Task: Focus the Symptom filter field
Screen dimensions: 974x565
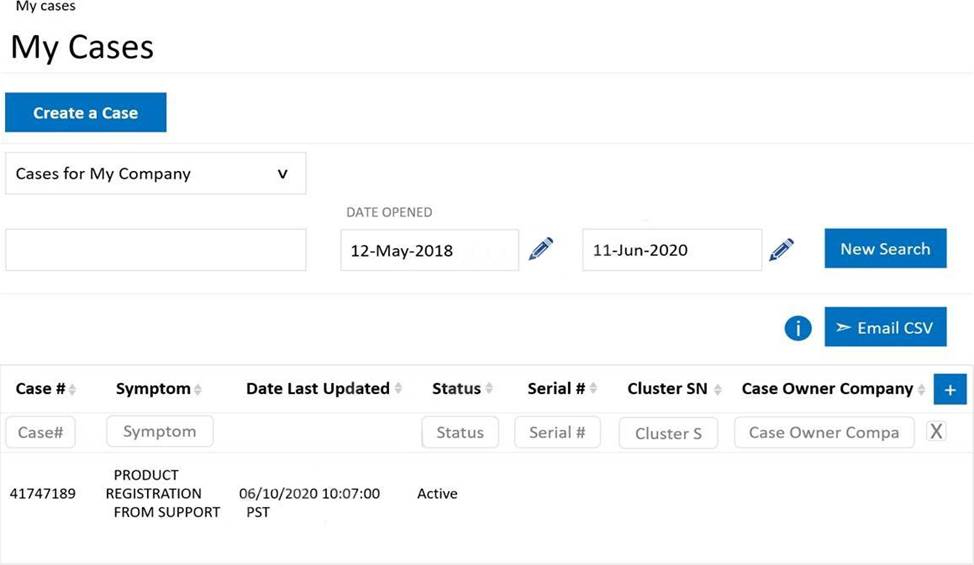Action: 160,431
